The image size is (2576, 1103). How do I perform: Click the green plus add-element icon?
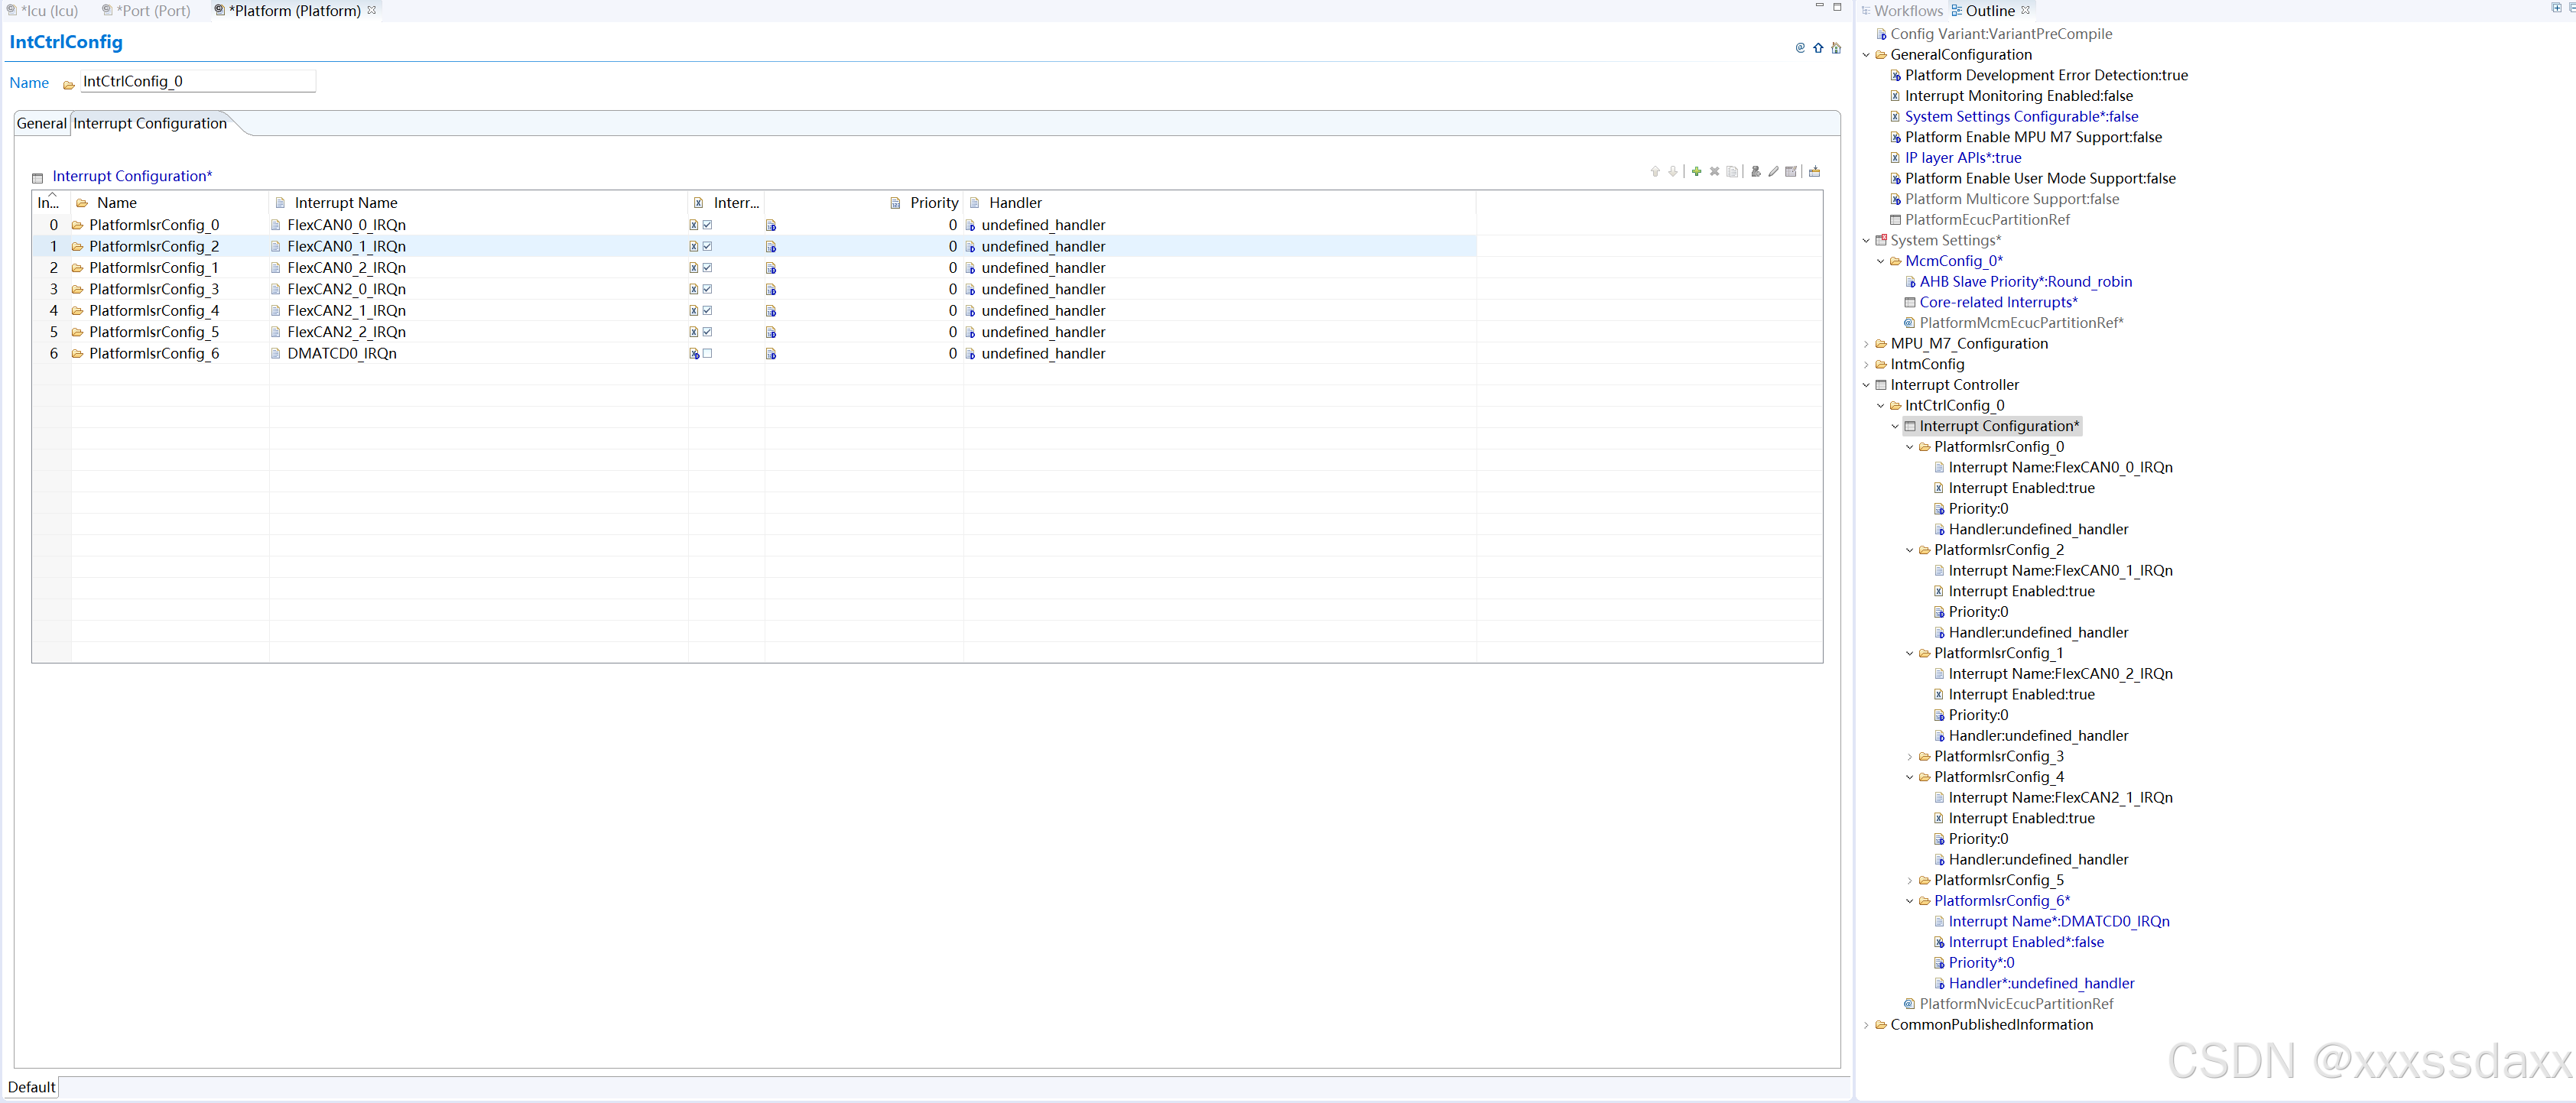(x=1697, y=172)
